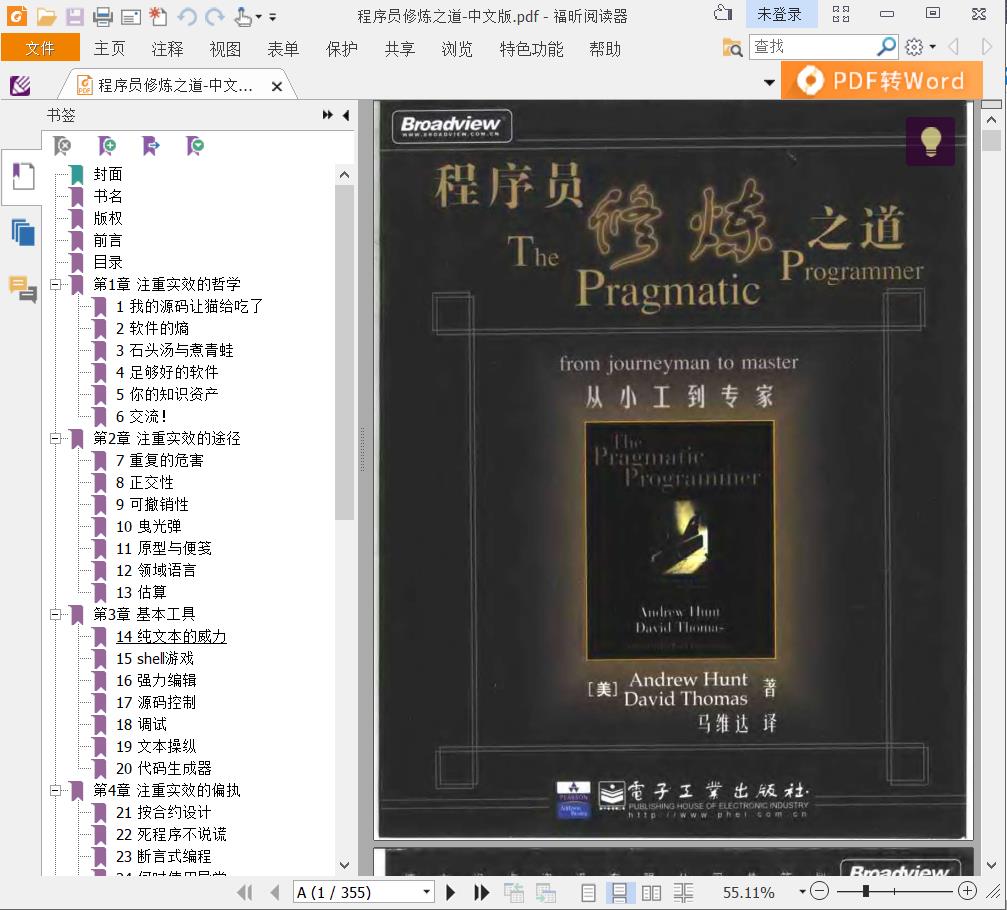Switch to the 注释 tab
This screenshot has width=1007, height=910.
point(168,49)
